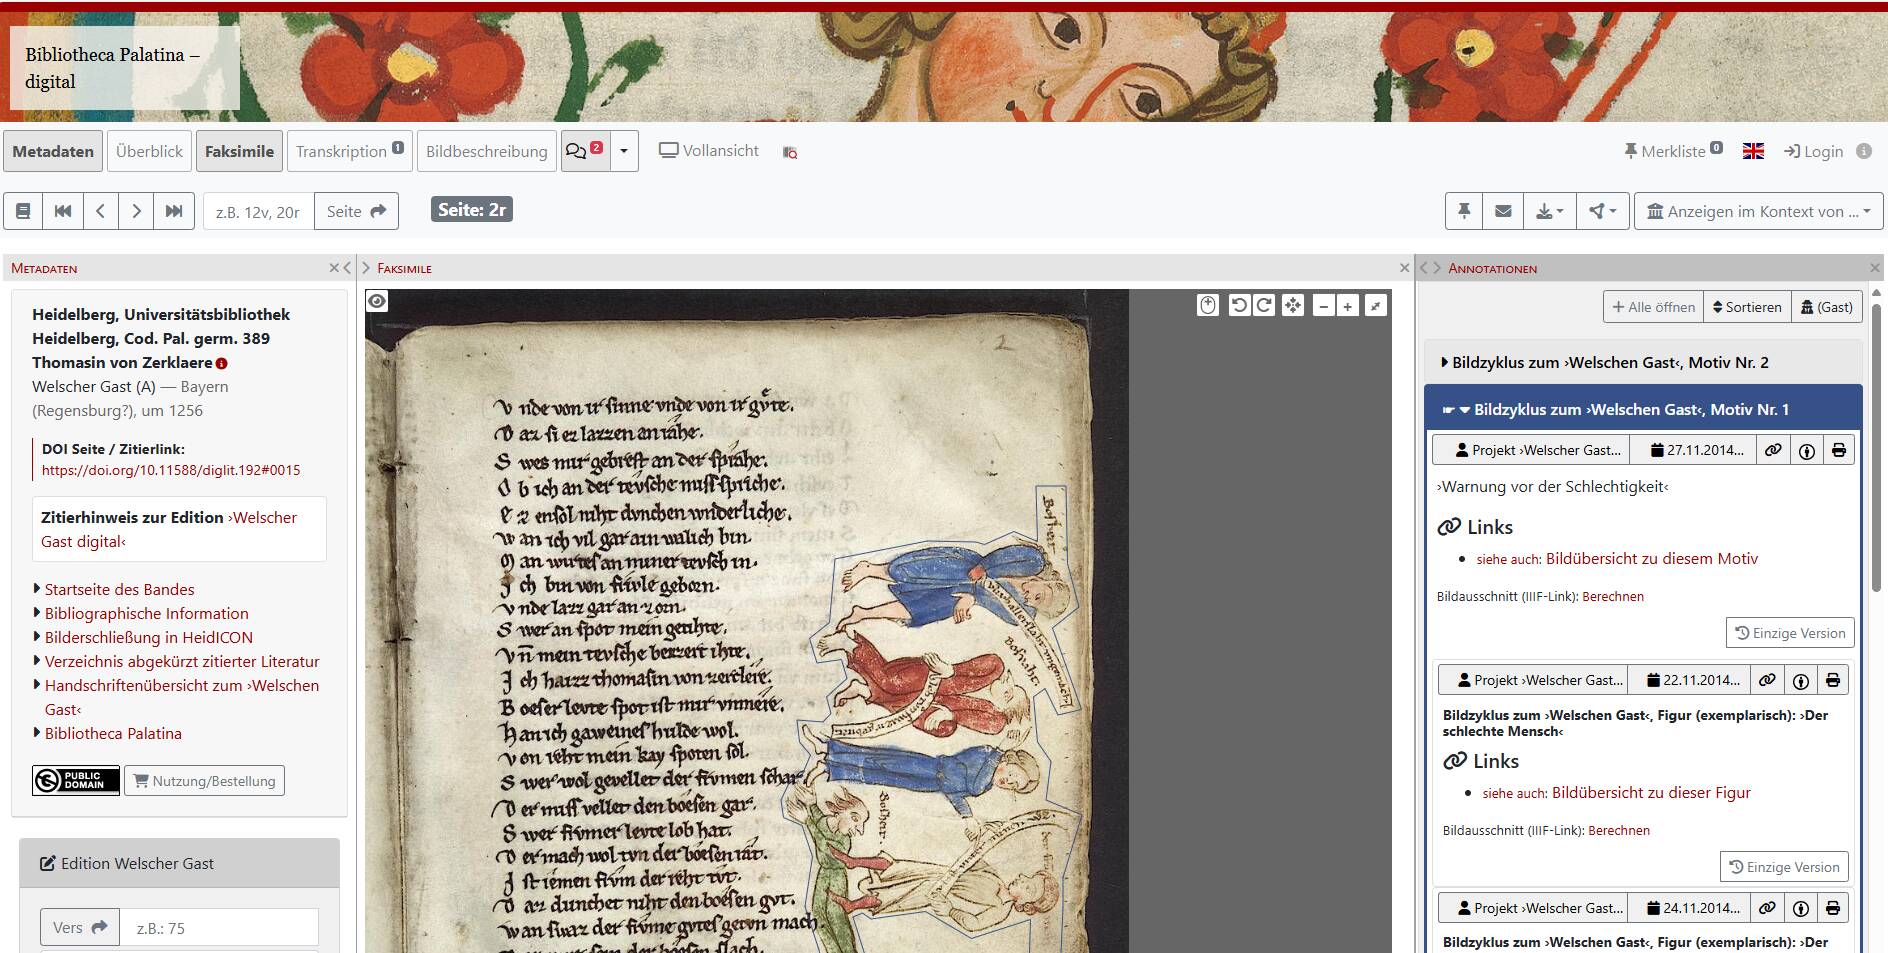Click the Nutzung/Bestellung button
The height and width of the screenshot is (953, 1888).
pos(204,781)
